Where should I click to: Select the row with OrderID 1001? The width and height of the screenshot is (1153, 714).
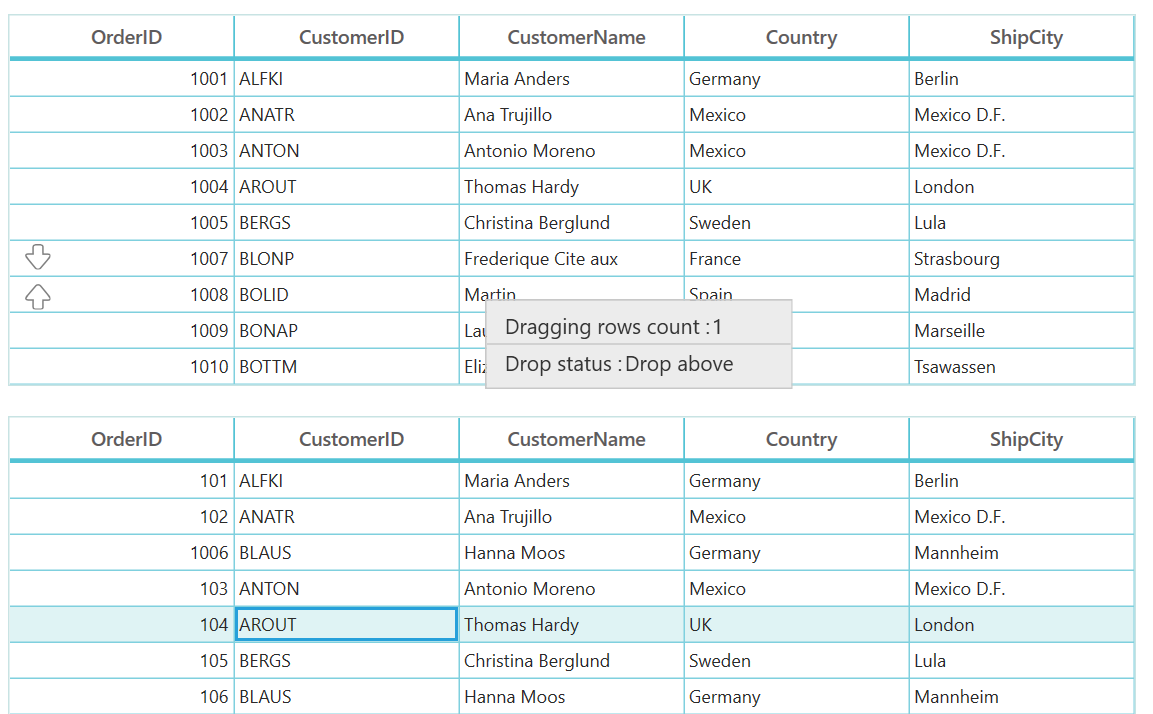tap(571, 79)
